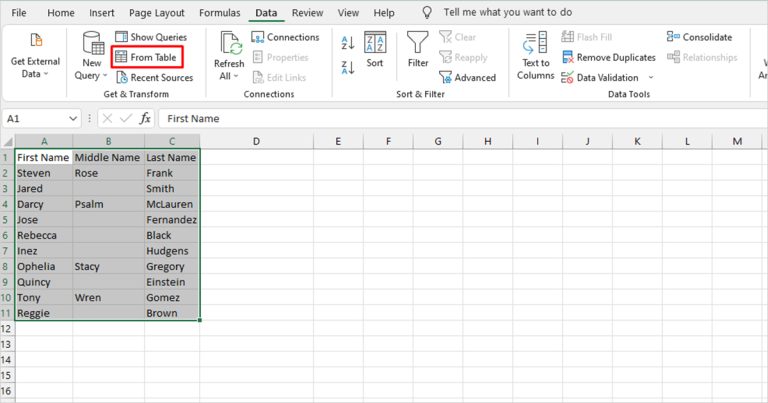
Task: Switch to the Insert tab
Action: 101,13
